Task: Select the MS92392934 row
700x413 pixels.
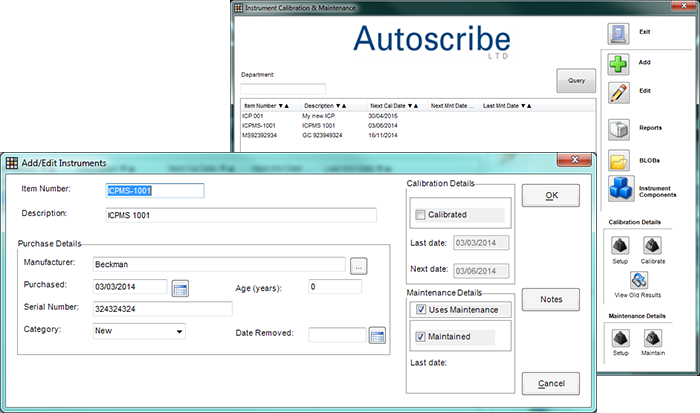Action: (x=418, y=135)
